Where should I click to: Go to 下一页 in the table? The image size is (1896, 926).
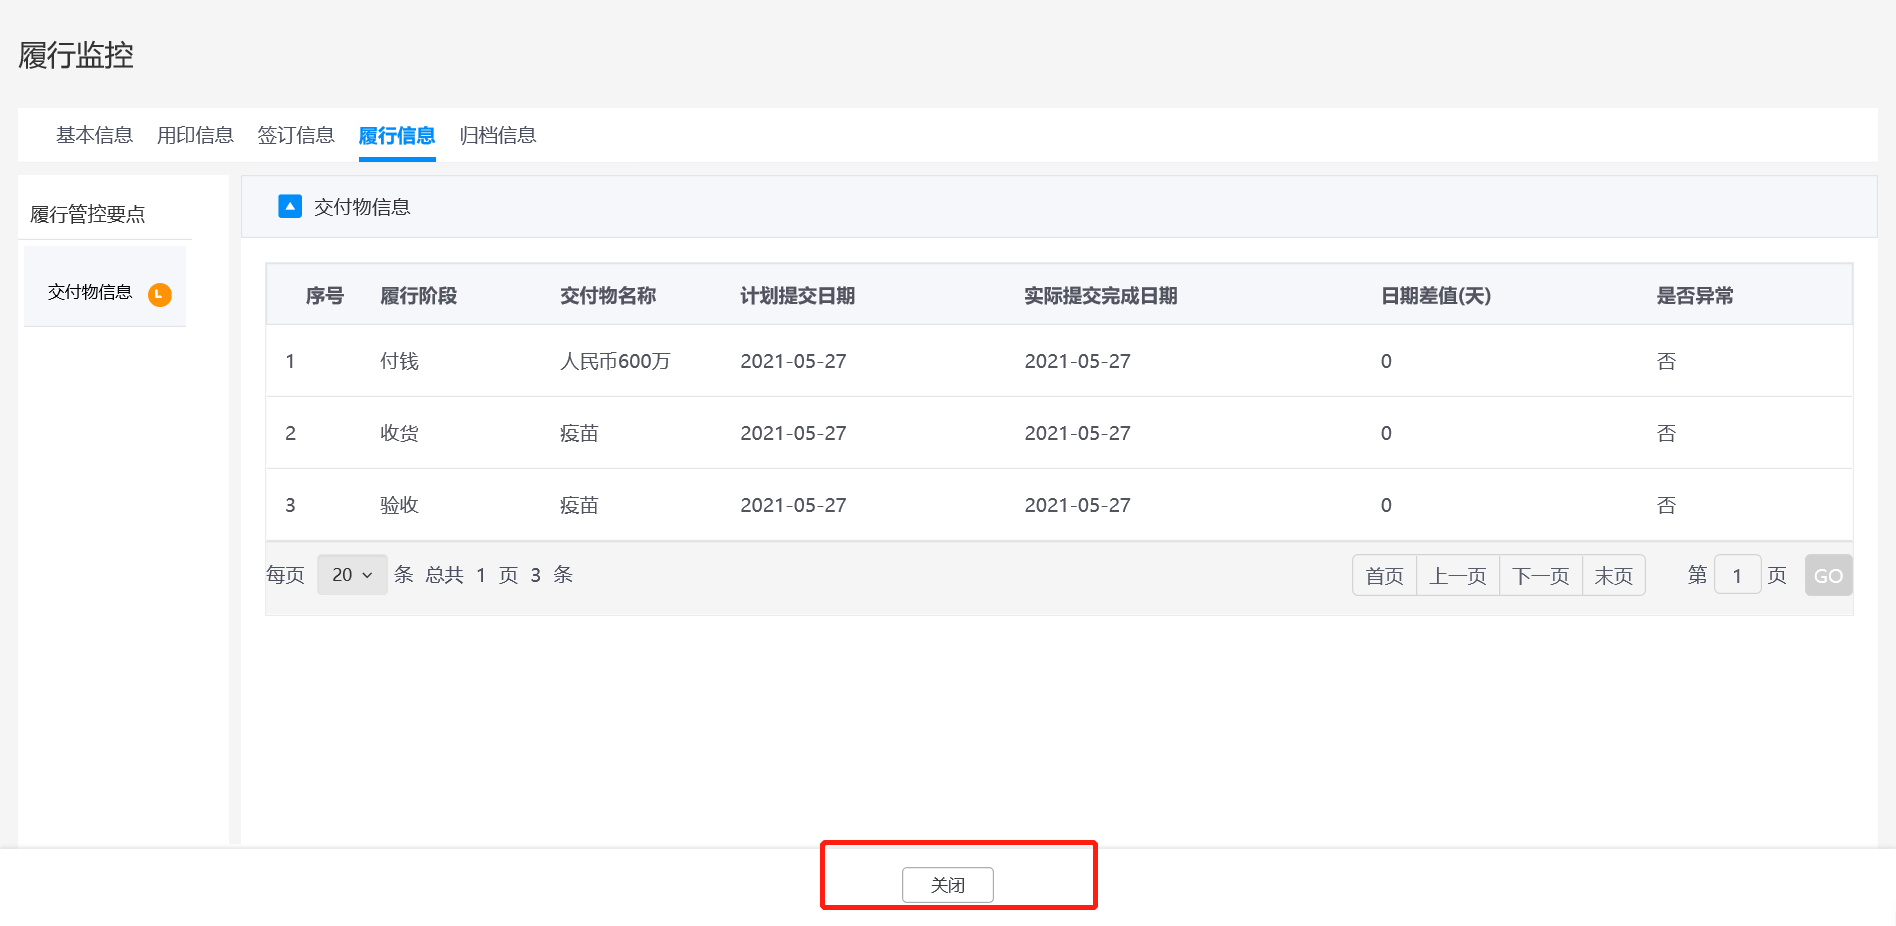[x=1540, y=576]
